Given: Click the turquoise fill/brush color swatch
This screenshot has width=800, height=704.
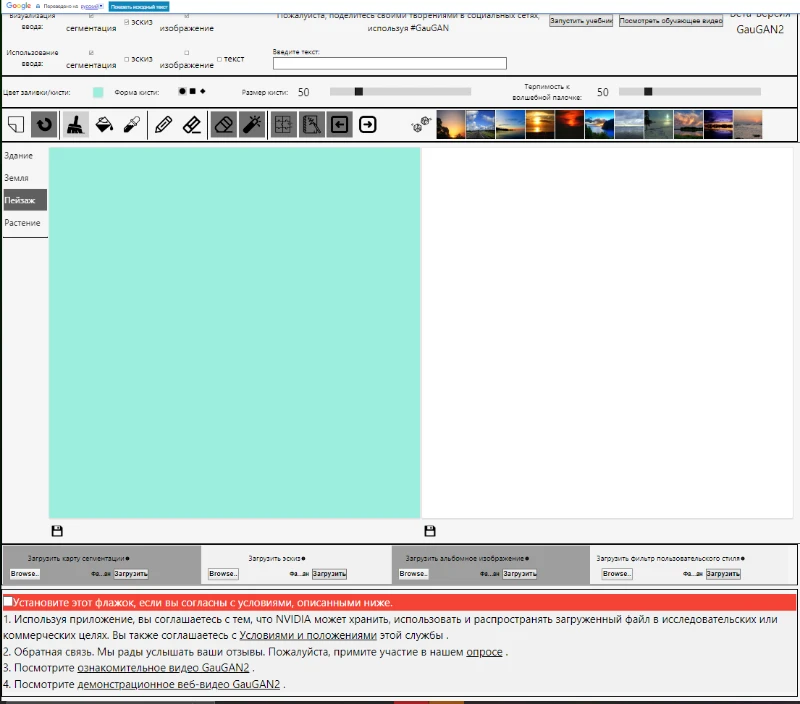Looking at the screenshot, I should coord(98,92).
